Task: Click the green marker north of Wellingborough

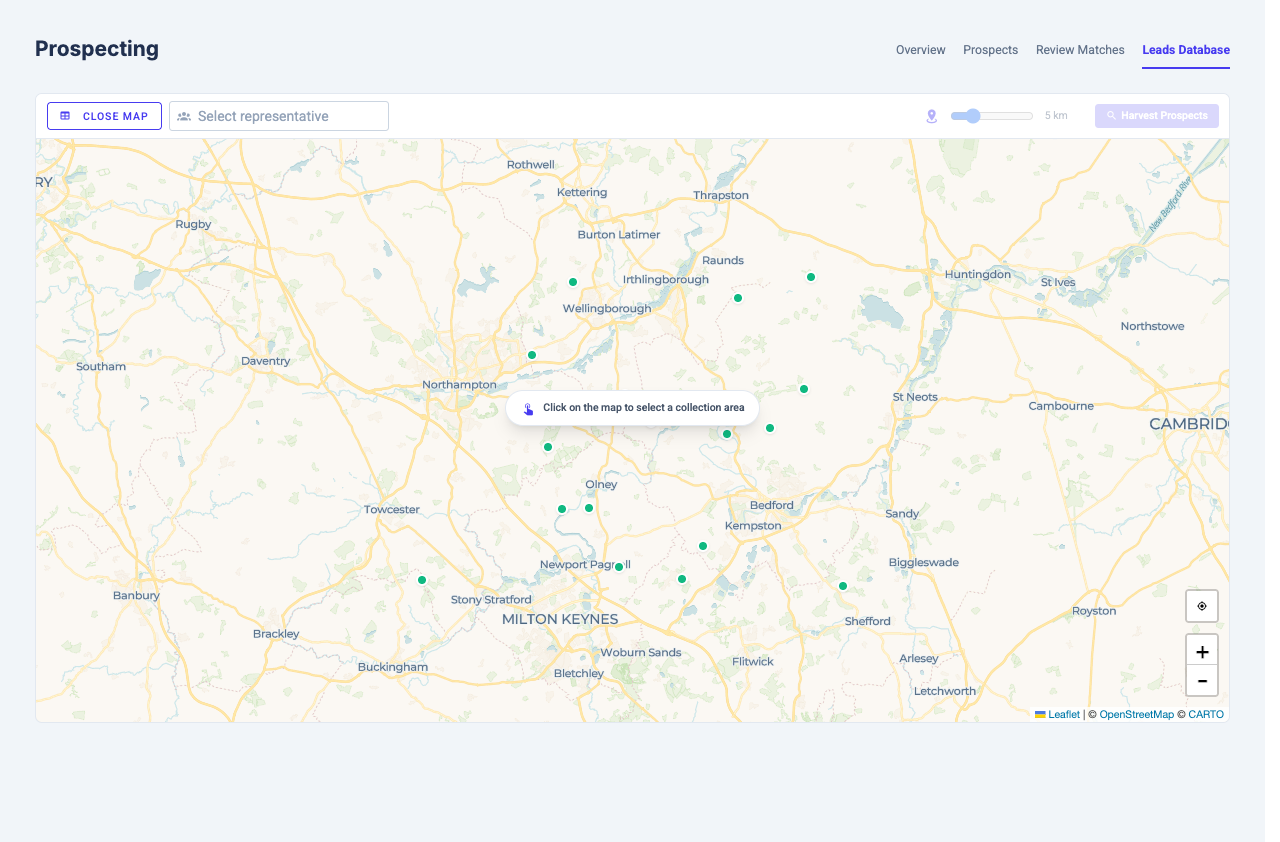Action: tap(573, 282)
